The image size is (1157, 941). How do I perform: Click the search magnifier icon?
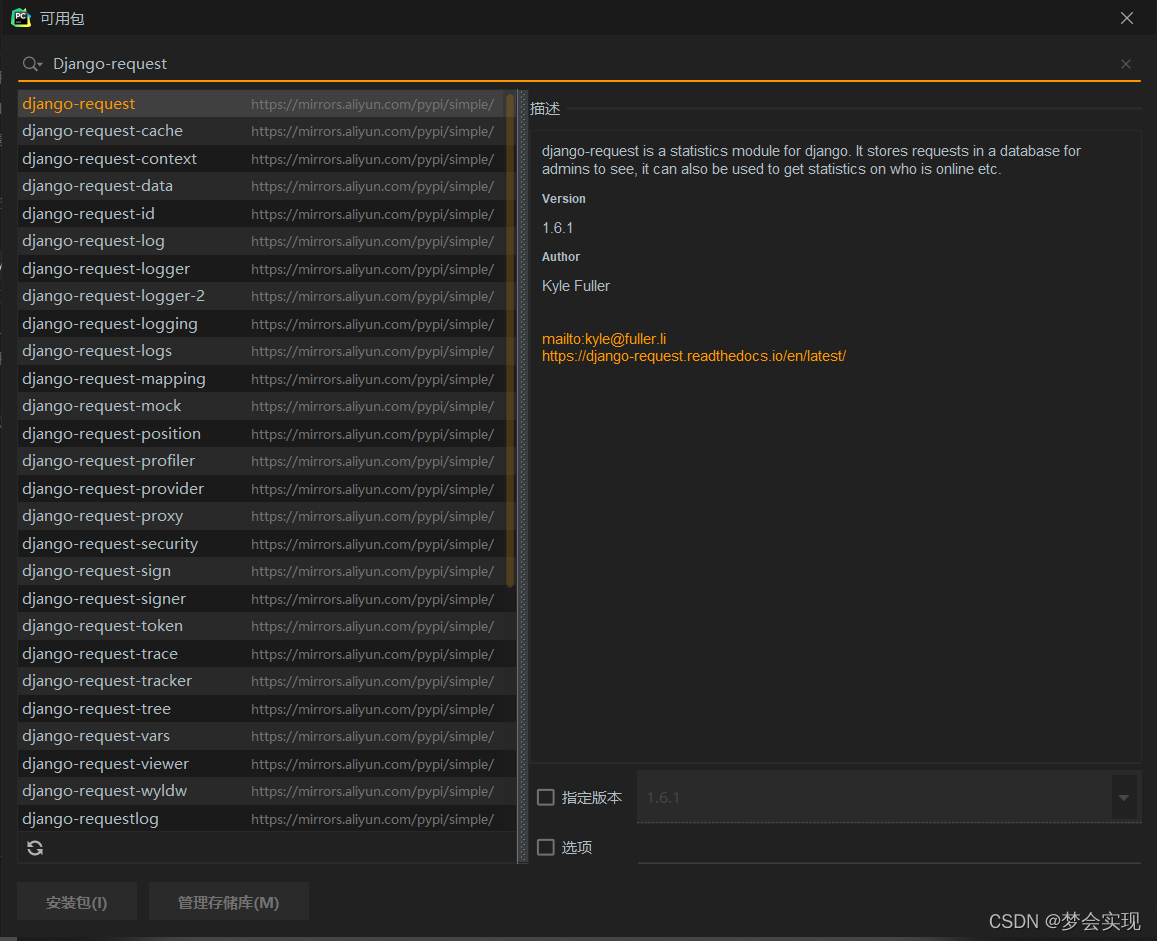click(31, 64)
